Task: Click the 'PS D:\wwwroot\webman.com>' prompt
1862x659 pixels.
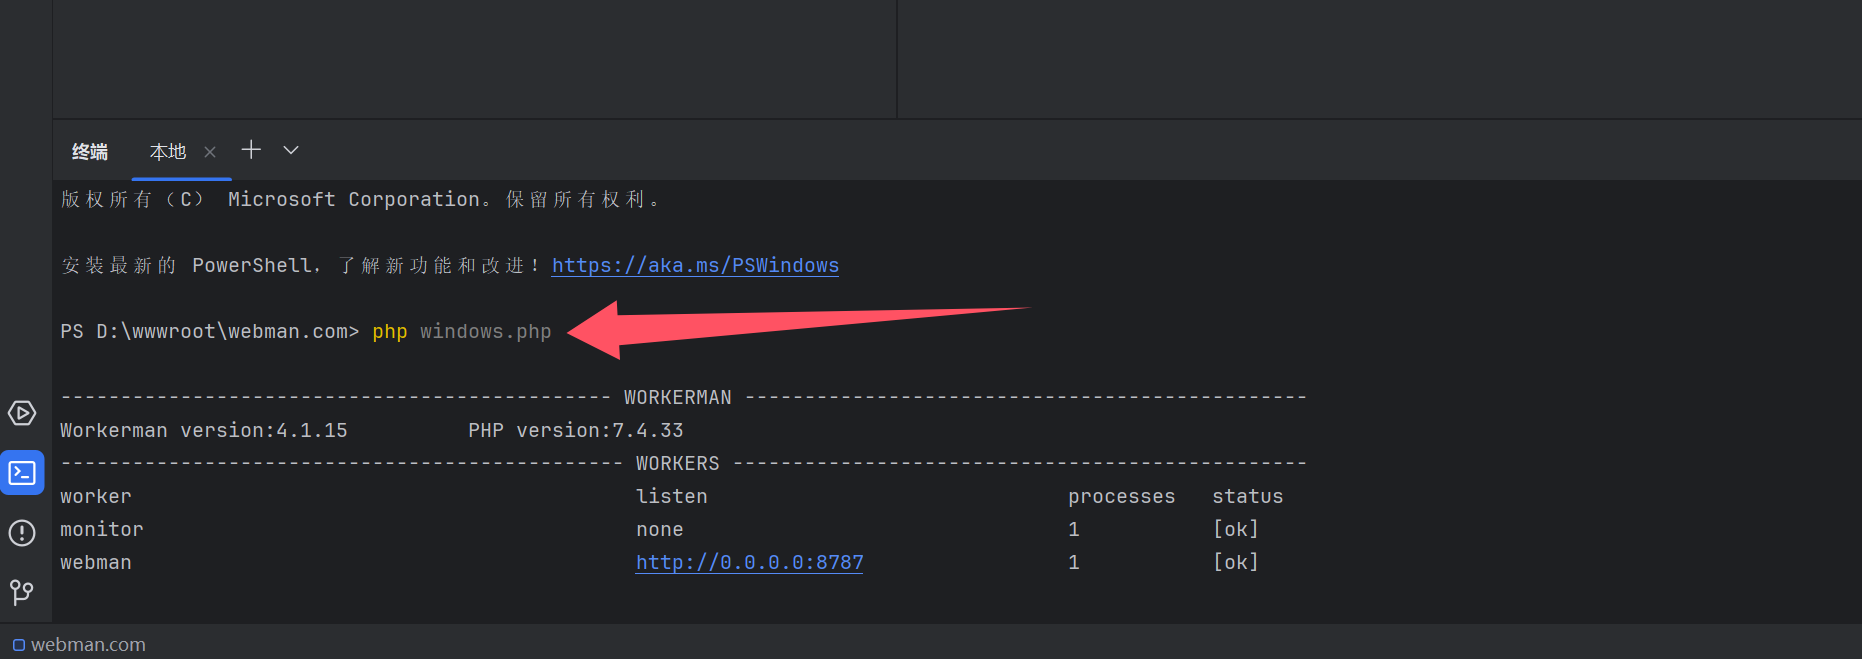Action: click(x=210, y=331)
